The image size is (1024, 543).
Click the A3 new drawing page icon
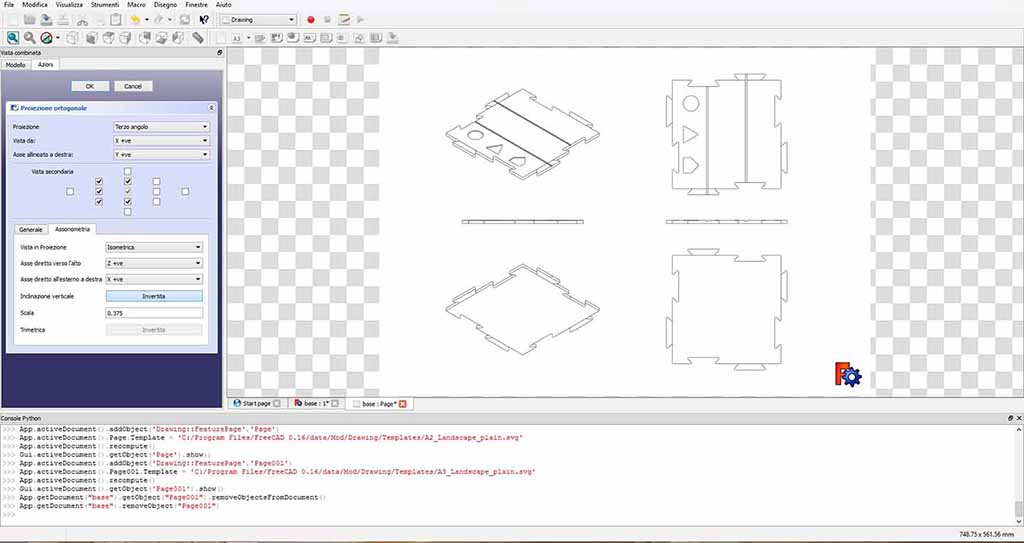pos(238,39)
